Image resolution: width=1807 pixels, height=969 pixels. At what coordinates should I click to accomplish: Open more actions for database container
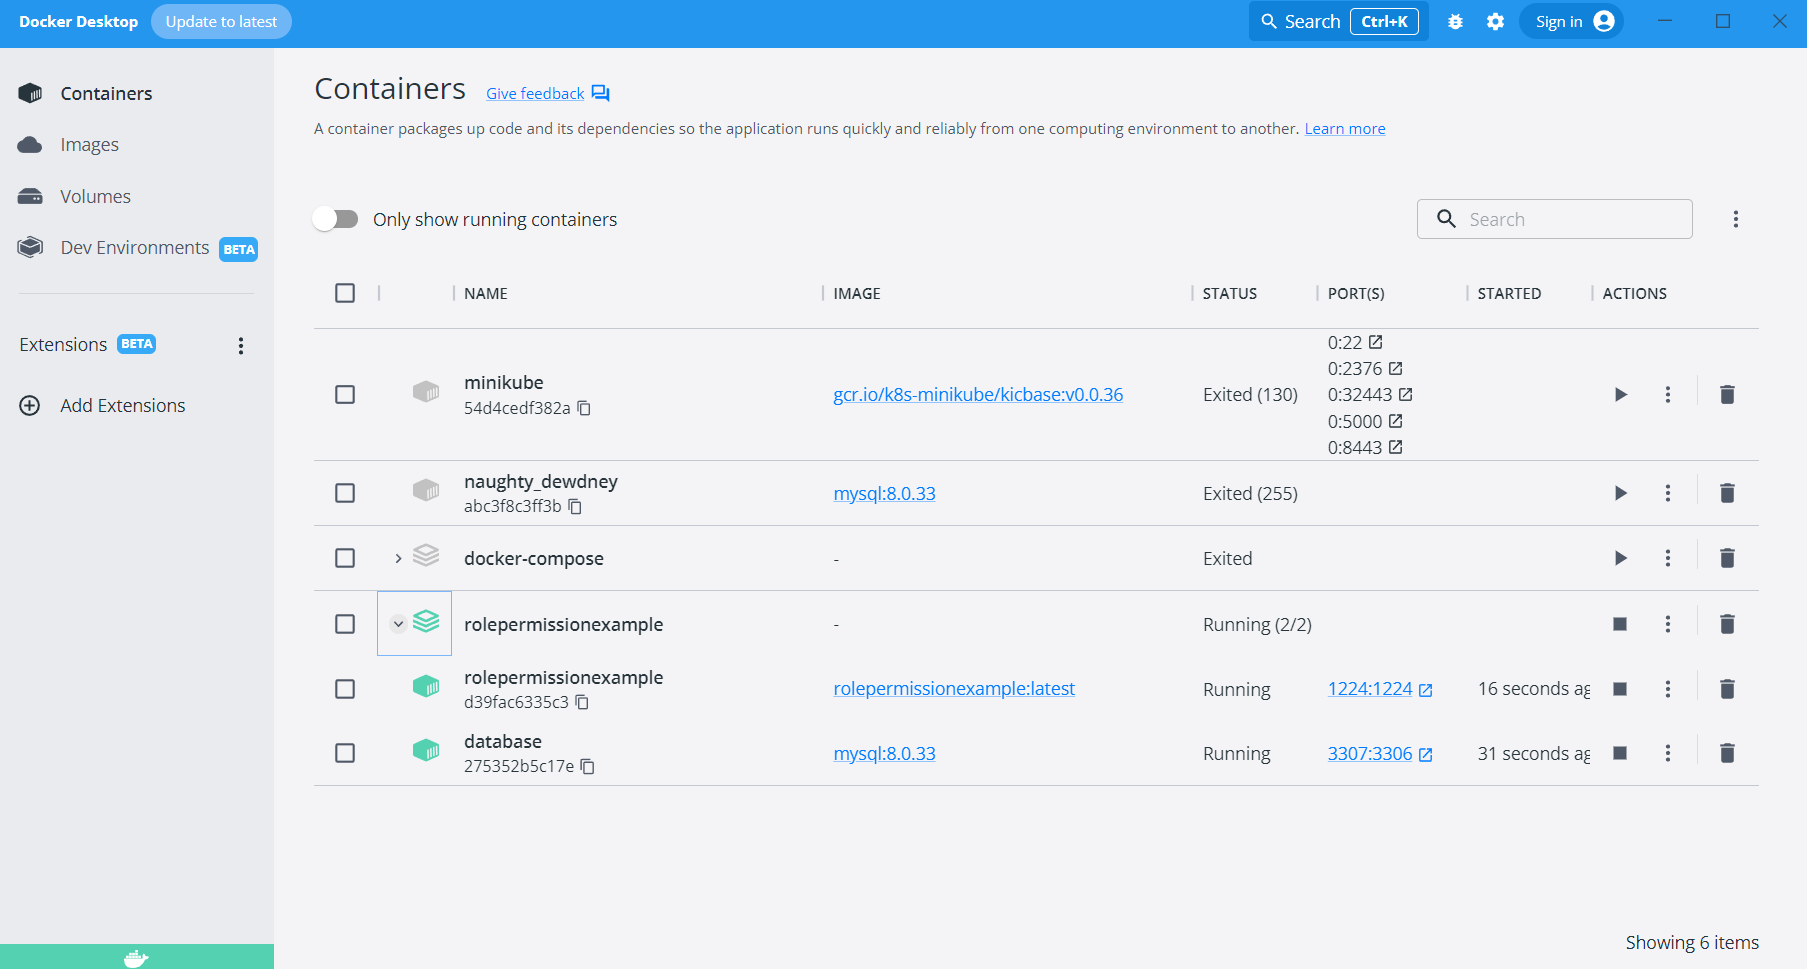point(1667,753)
